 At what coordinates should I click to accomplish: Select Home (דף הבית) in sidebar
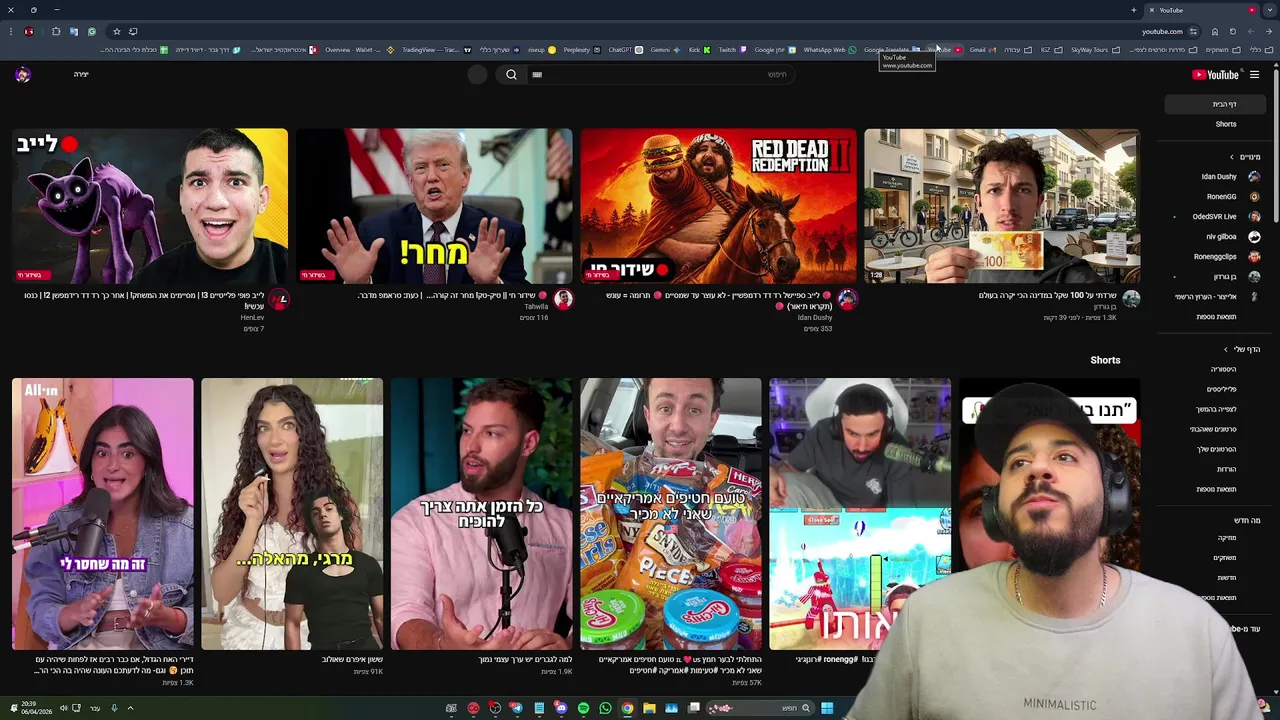point(1216,104)
